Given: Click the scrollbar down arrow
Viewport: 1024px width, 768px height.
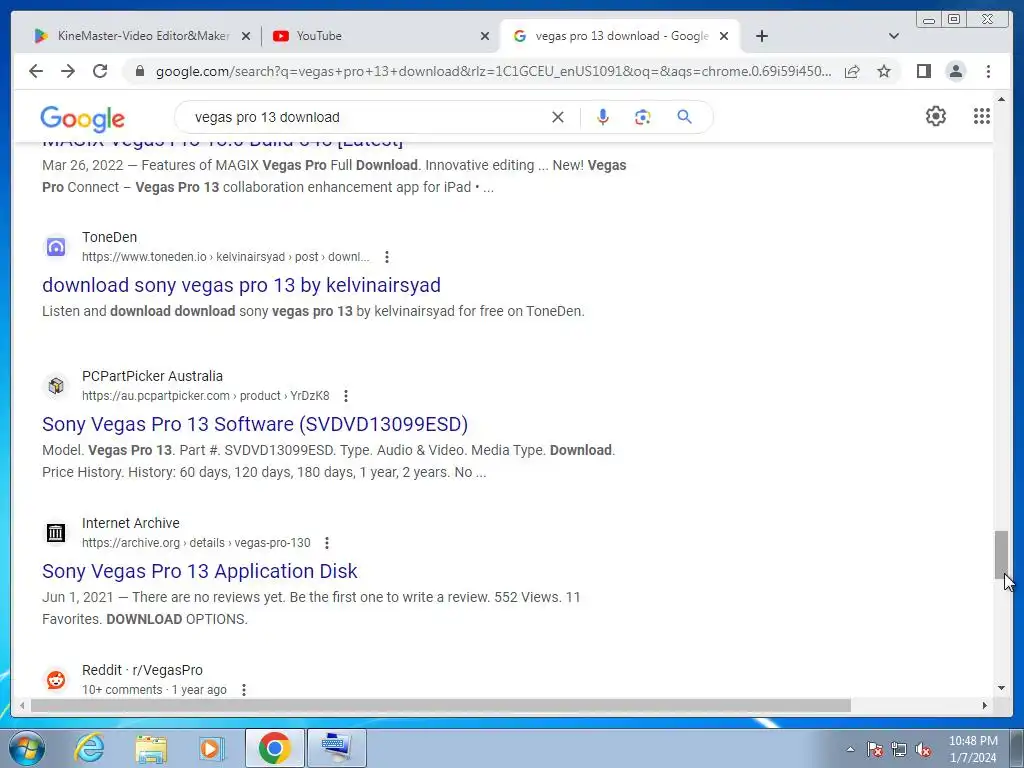Looking at the screenshot, I should pyautogui.click(x=1001, y=688).
